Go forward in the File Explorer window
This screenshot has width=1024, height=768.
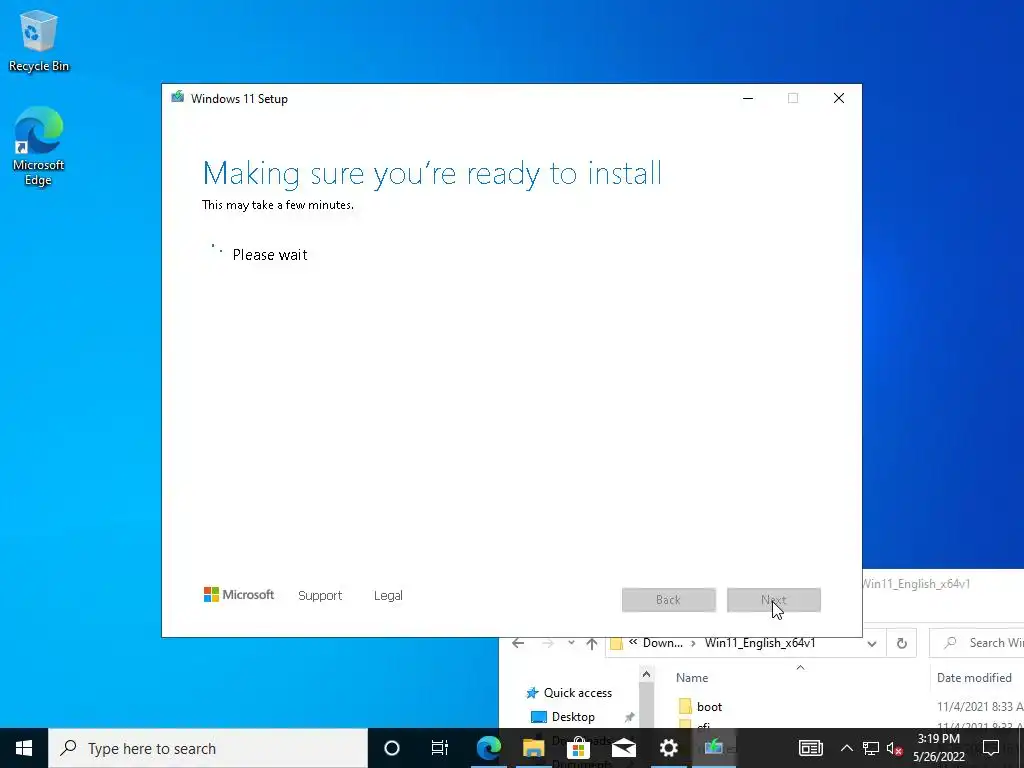pyautogui.click(x=548, y=643)
